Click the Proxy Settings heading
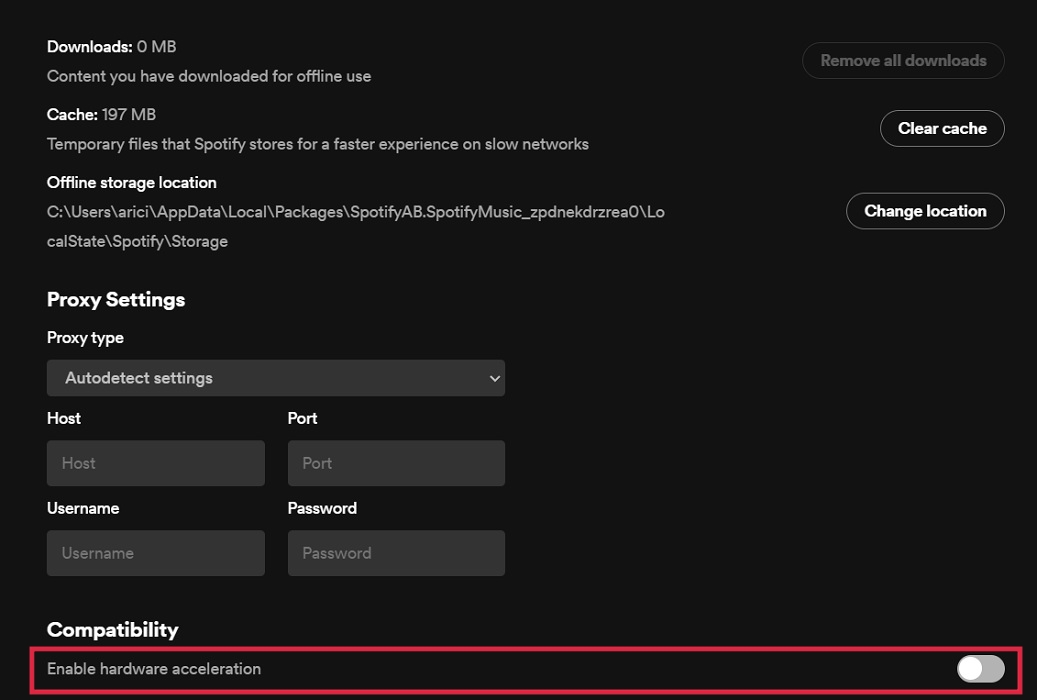 pyautogui.click(x=115, y=299)
